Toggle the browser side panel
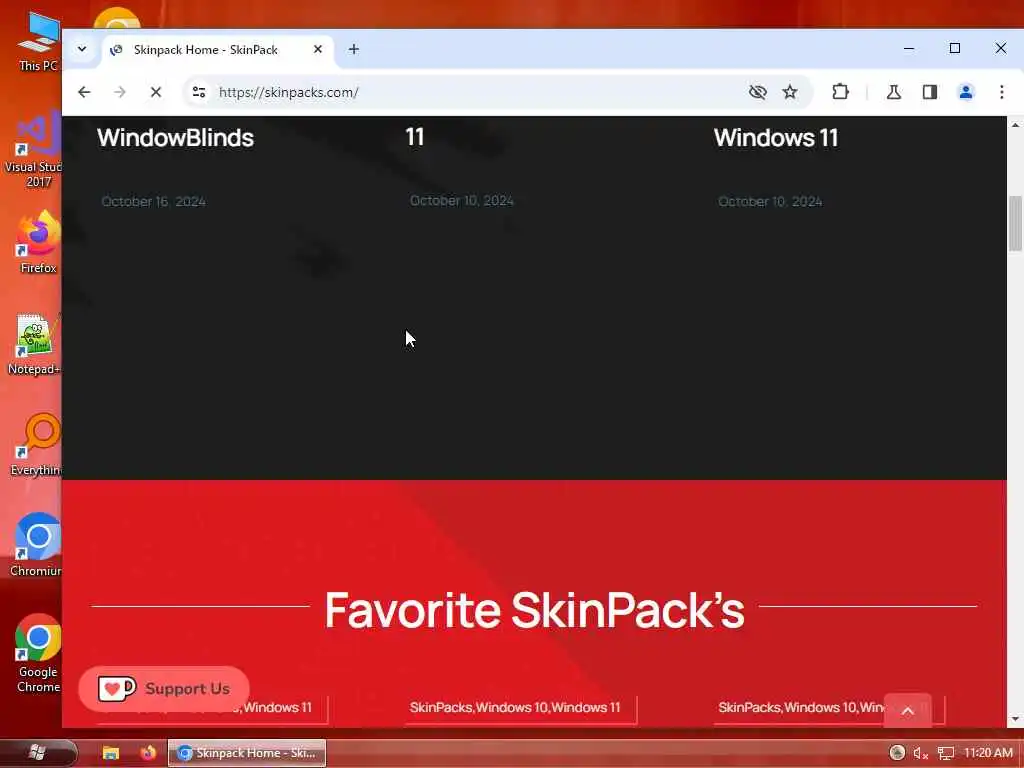The image size is (1024, 768). click(930, 92)
